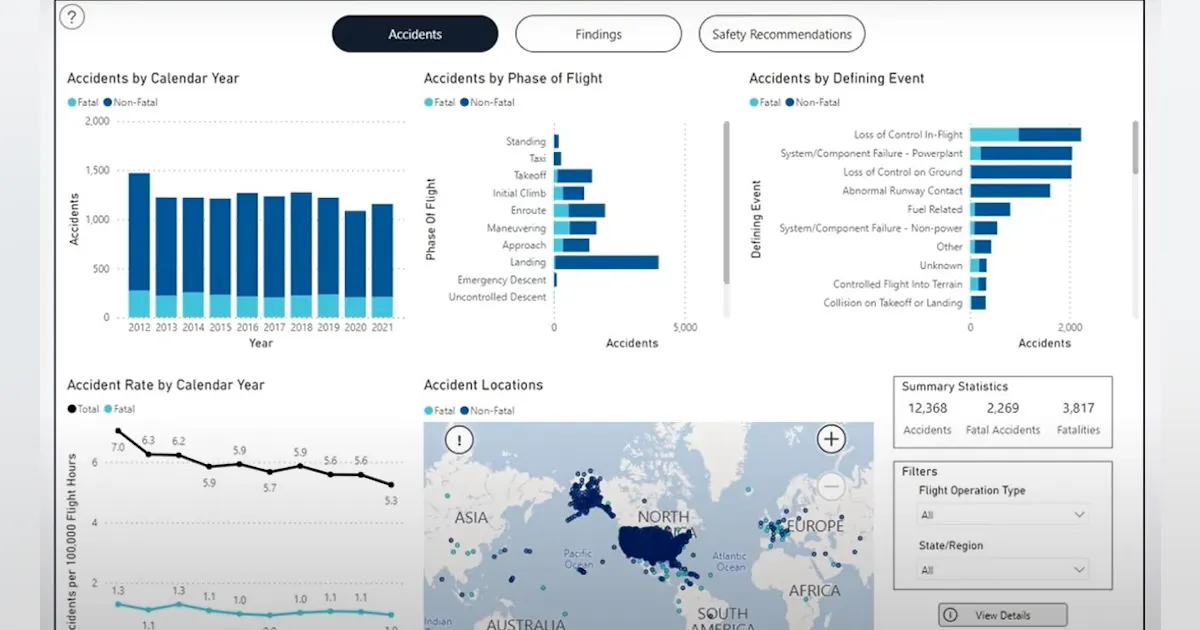Click the Emergency Descent phase label

pos(502,280)
